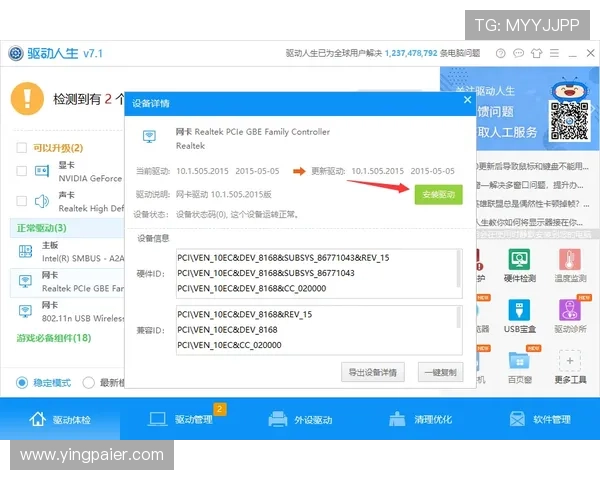Click 一键复制 copy button
600x480 pixels.
point(440,372)
